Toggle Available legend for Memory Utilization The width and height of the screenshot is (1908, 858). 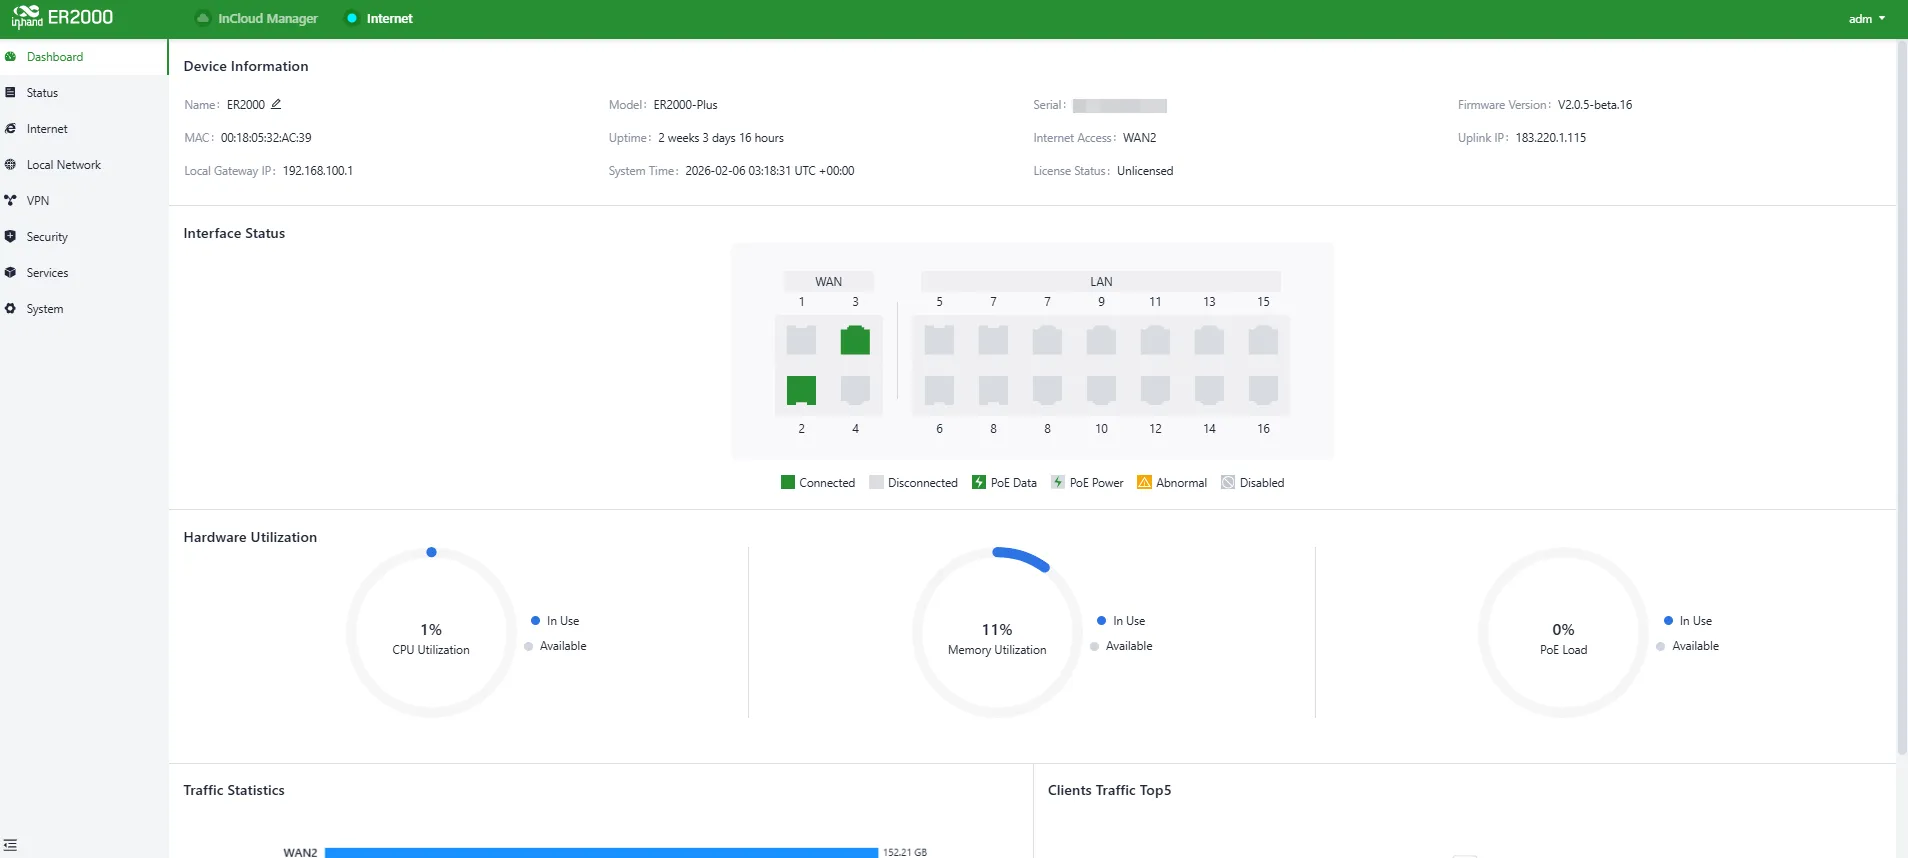point(1121,646)
